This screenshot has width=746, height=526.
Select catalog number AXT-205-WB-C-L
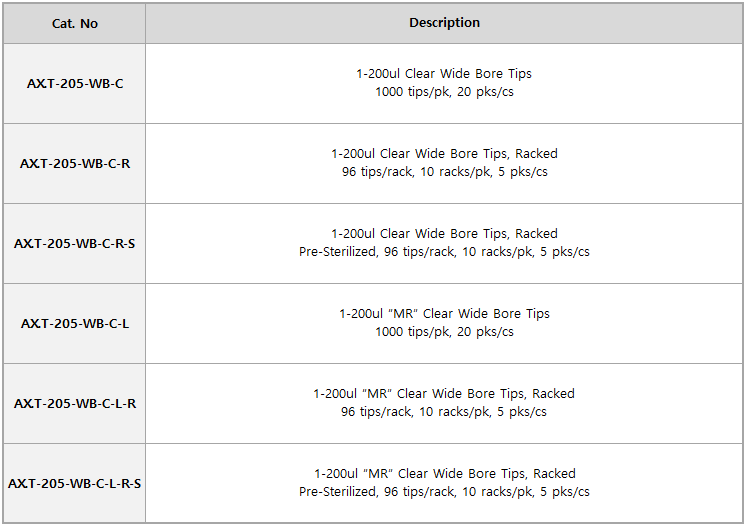(x=75, y=323)
